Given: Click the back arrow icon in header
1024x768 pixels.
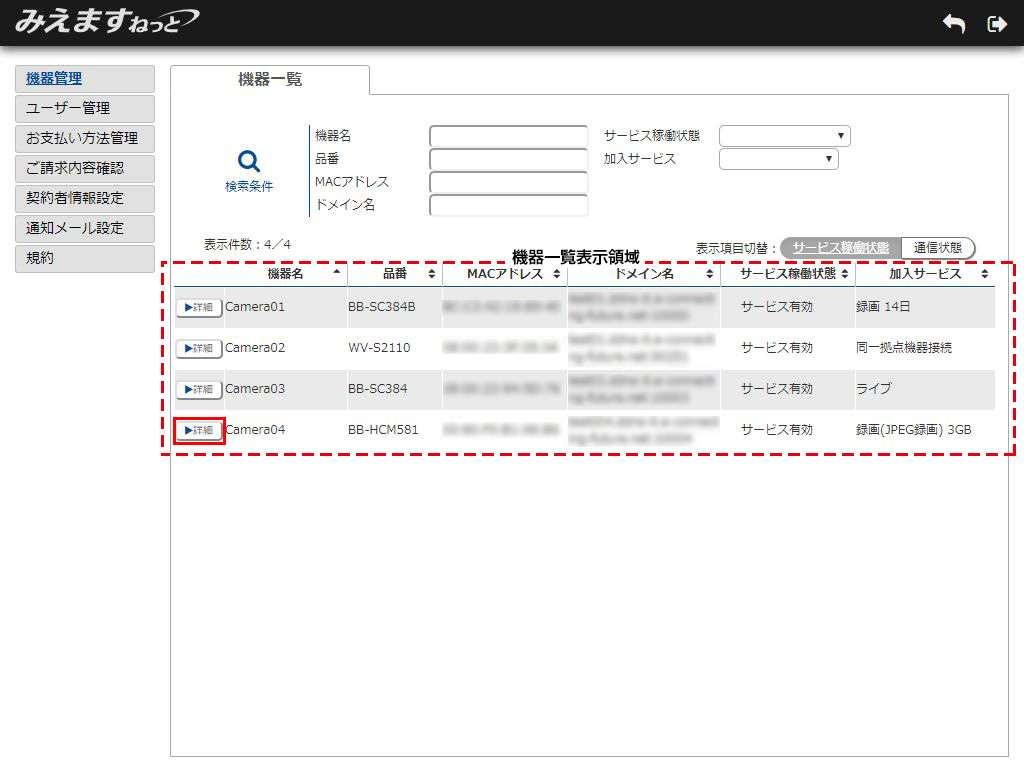Looking at the screenshot, I should tap(954, 24).
